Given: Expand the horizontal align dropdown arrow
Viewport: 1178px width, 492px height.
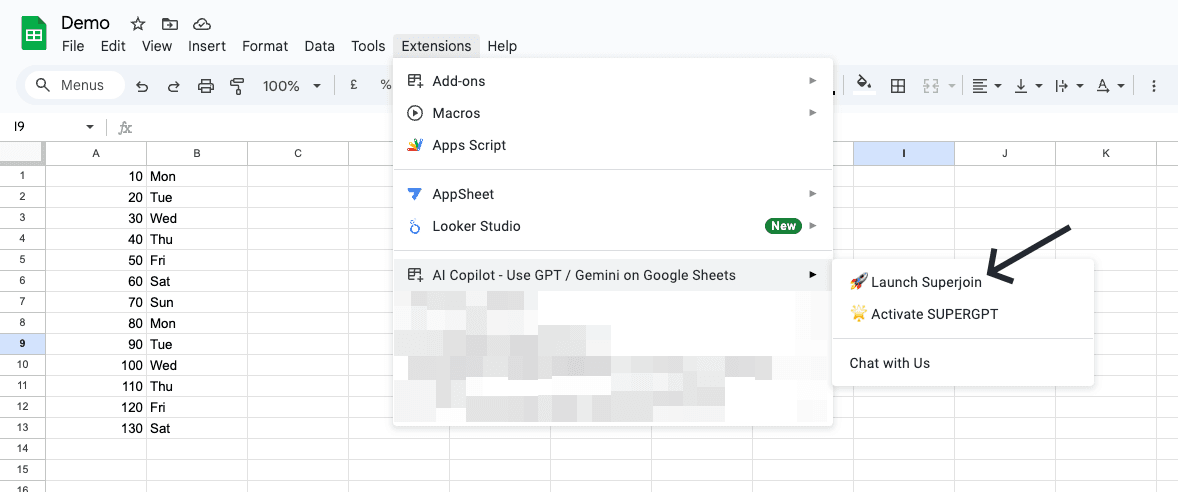Looking at the screenshot, I should click(x=998, y=86).
